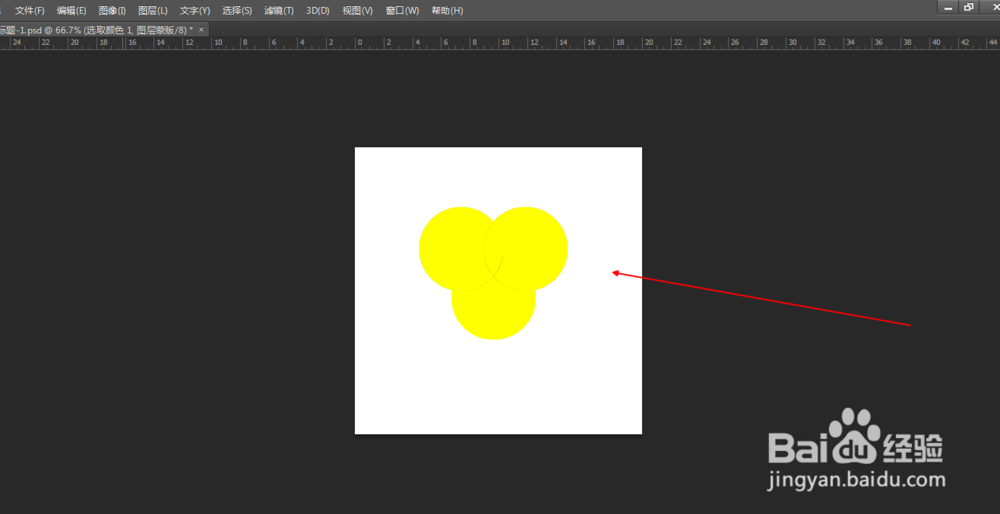Open the 文字(Y) menu

(x=195, y=11)
